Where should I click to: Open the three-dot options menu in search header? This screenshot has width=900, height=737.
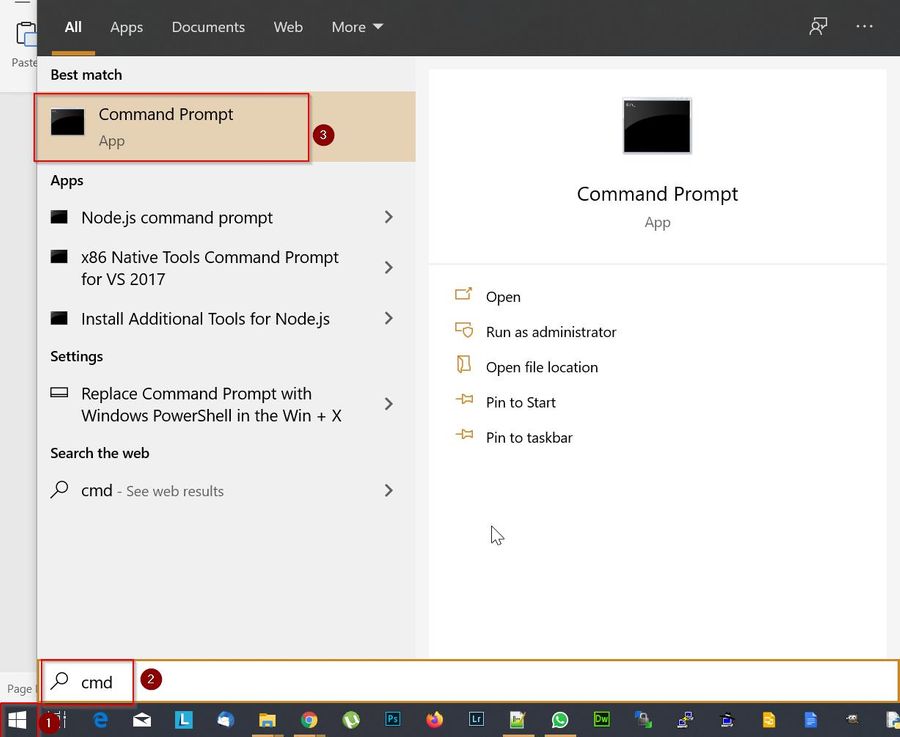pyautogui.click(x=864, y=26)
